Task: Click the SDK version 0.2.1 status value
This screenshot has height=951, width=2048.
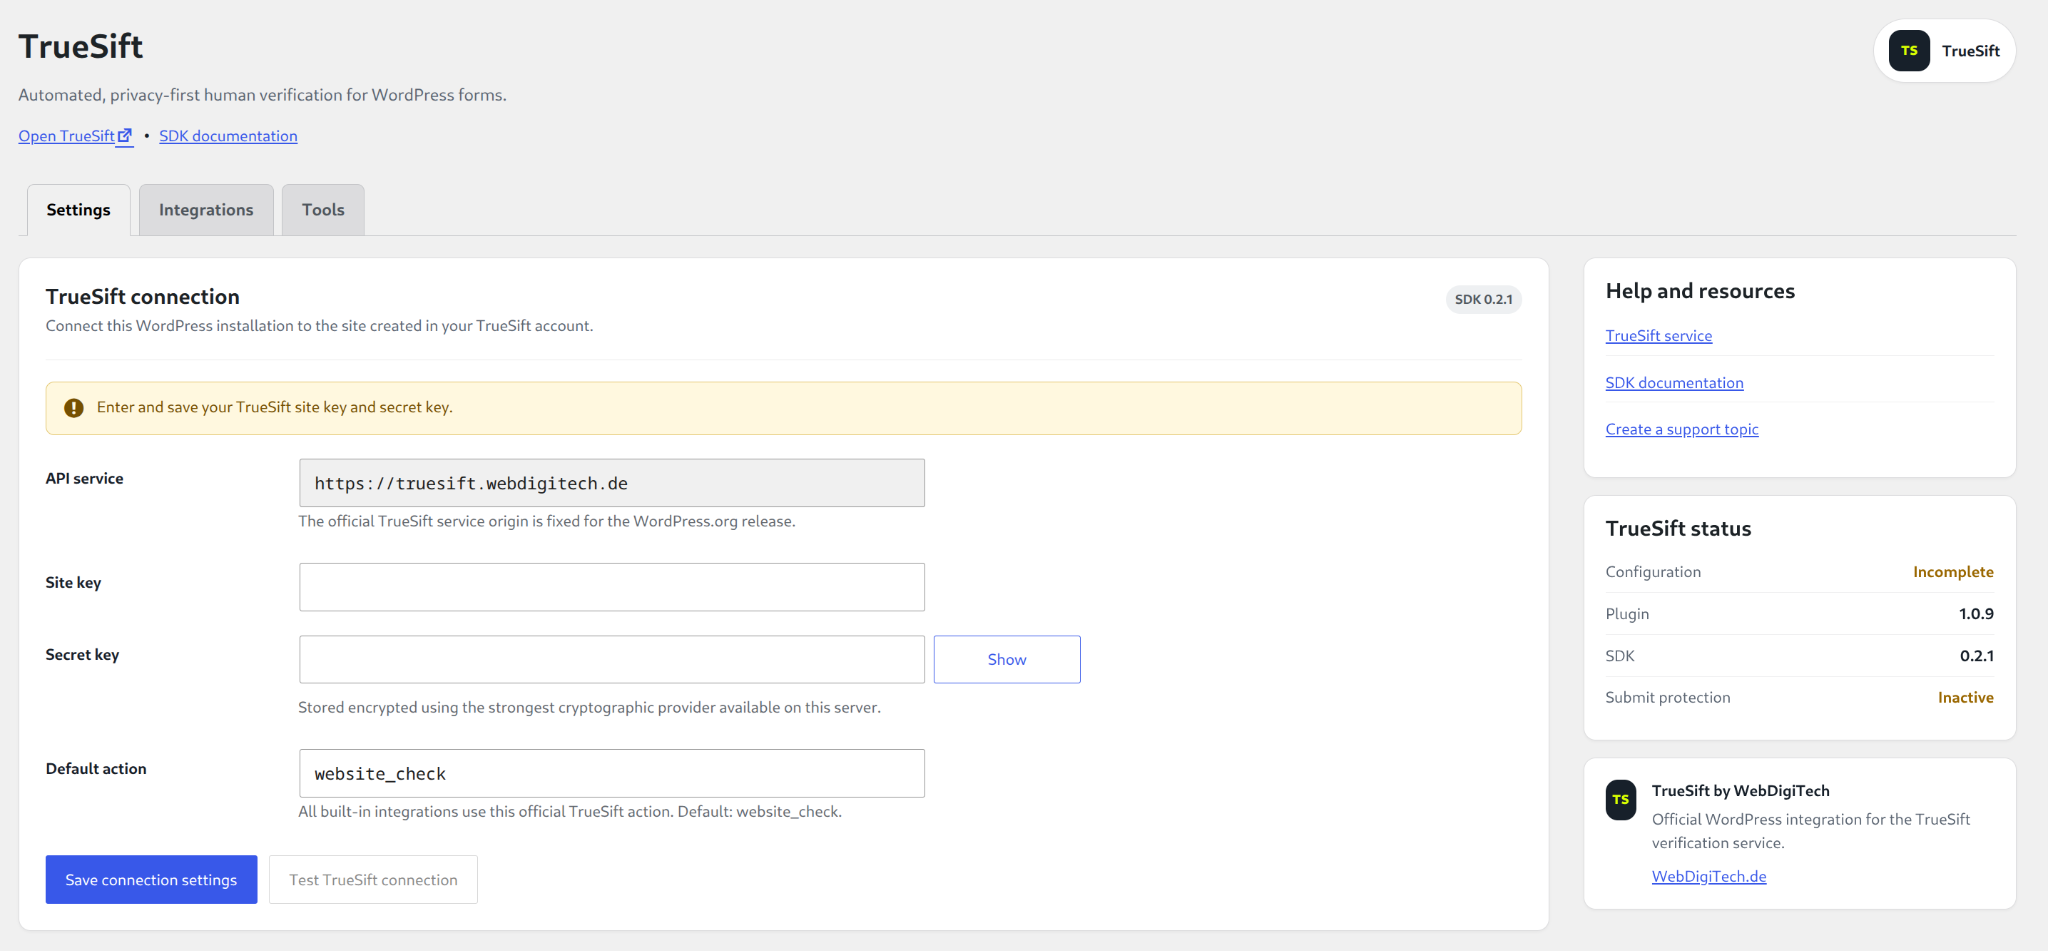Action: [1977, 656]
